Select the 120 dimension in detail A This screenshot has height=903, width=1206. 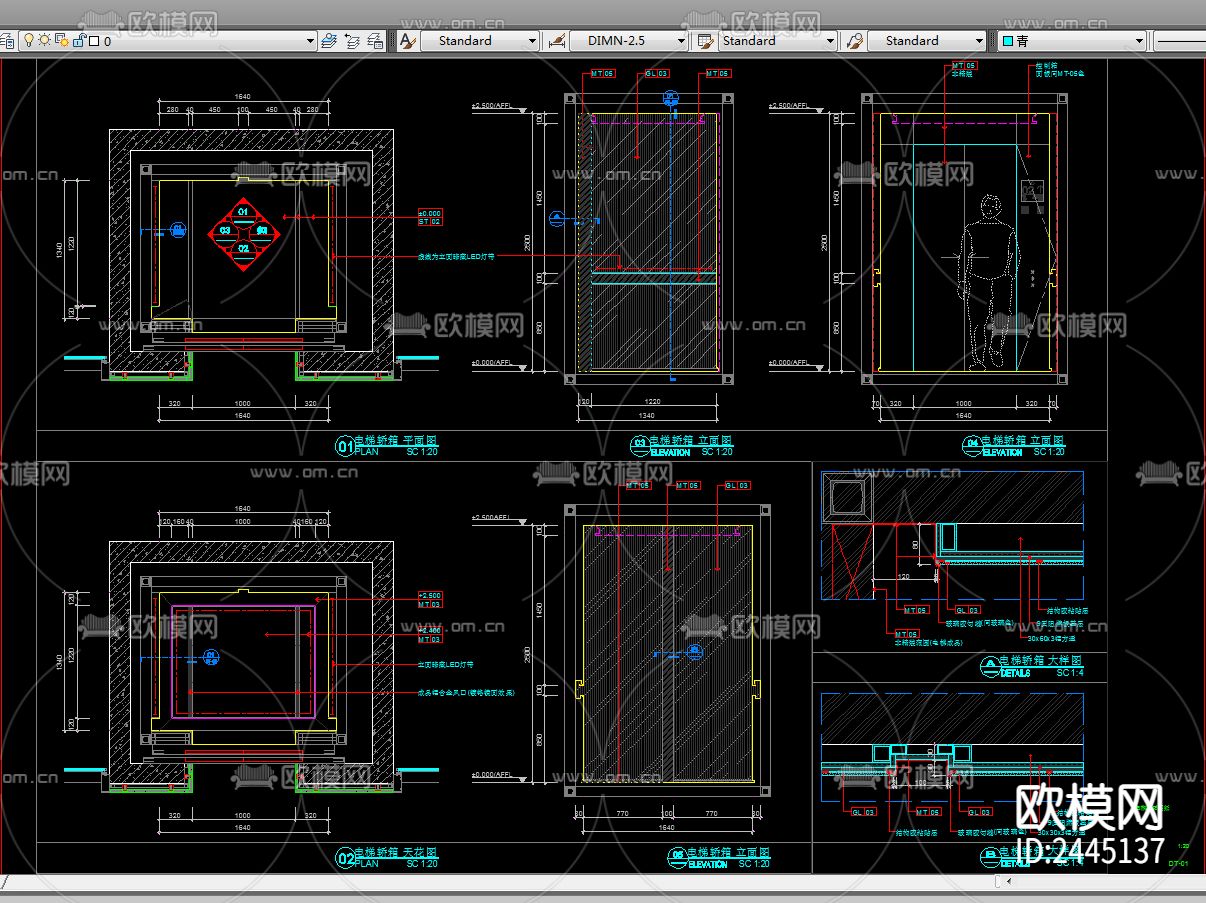click(903, 576)
